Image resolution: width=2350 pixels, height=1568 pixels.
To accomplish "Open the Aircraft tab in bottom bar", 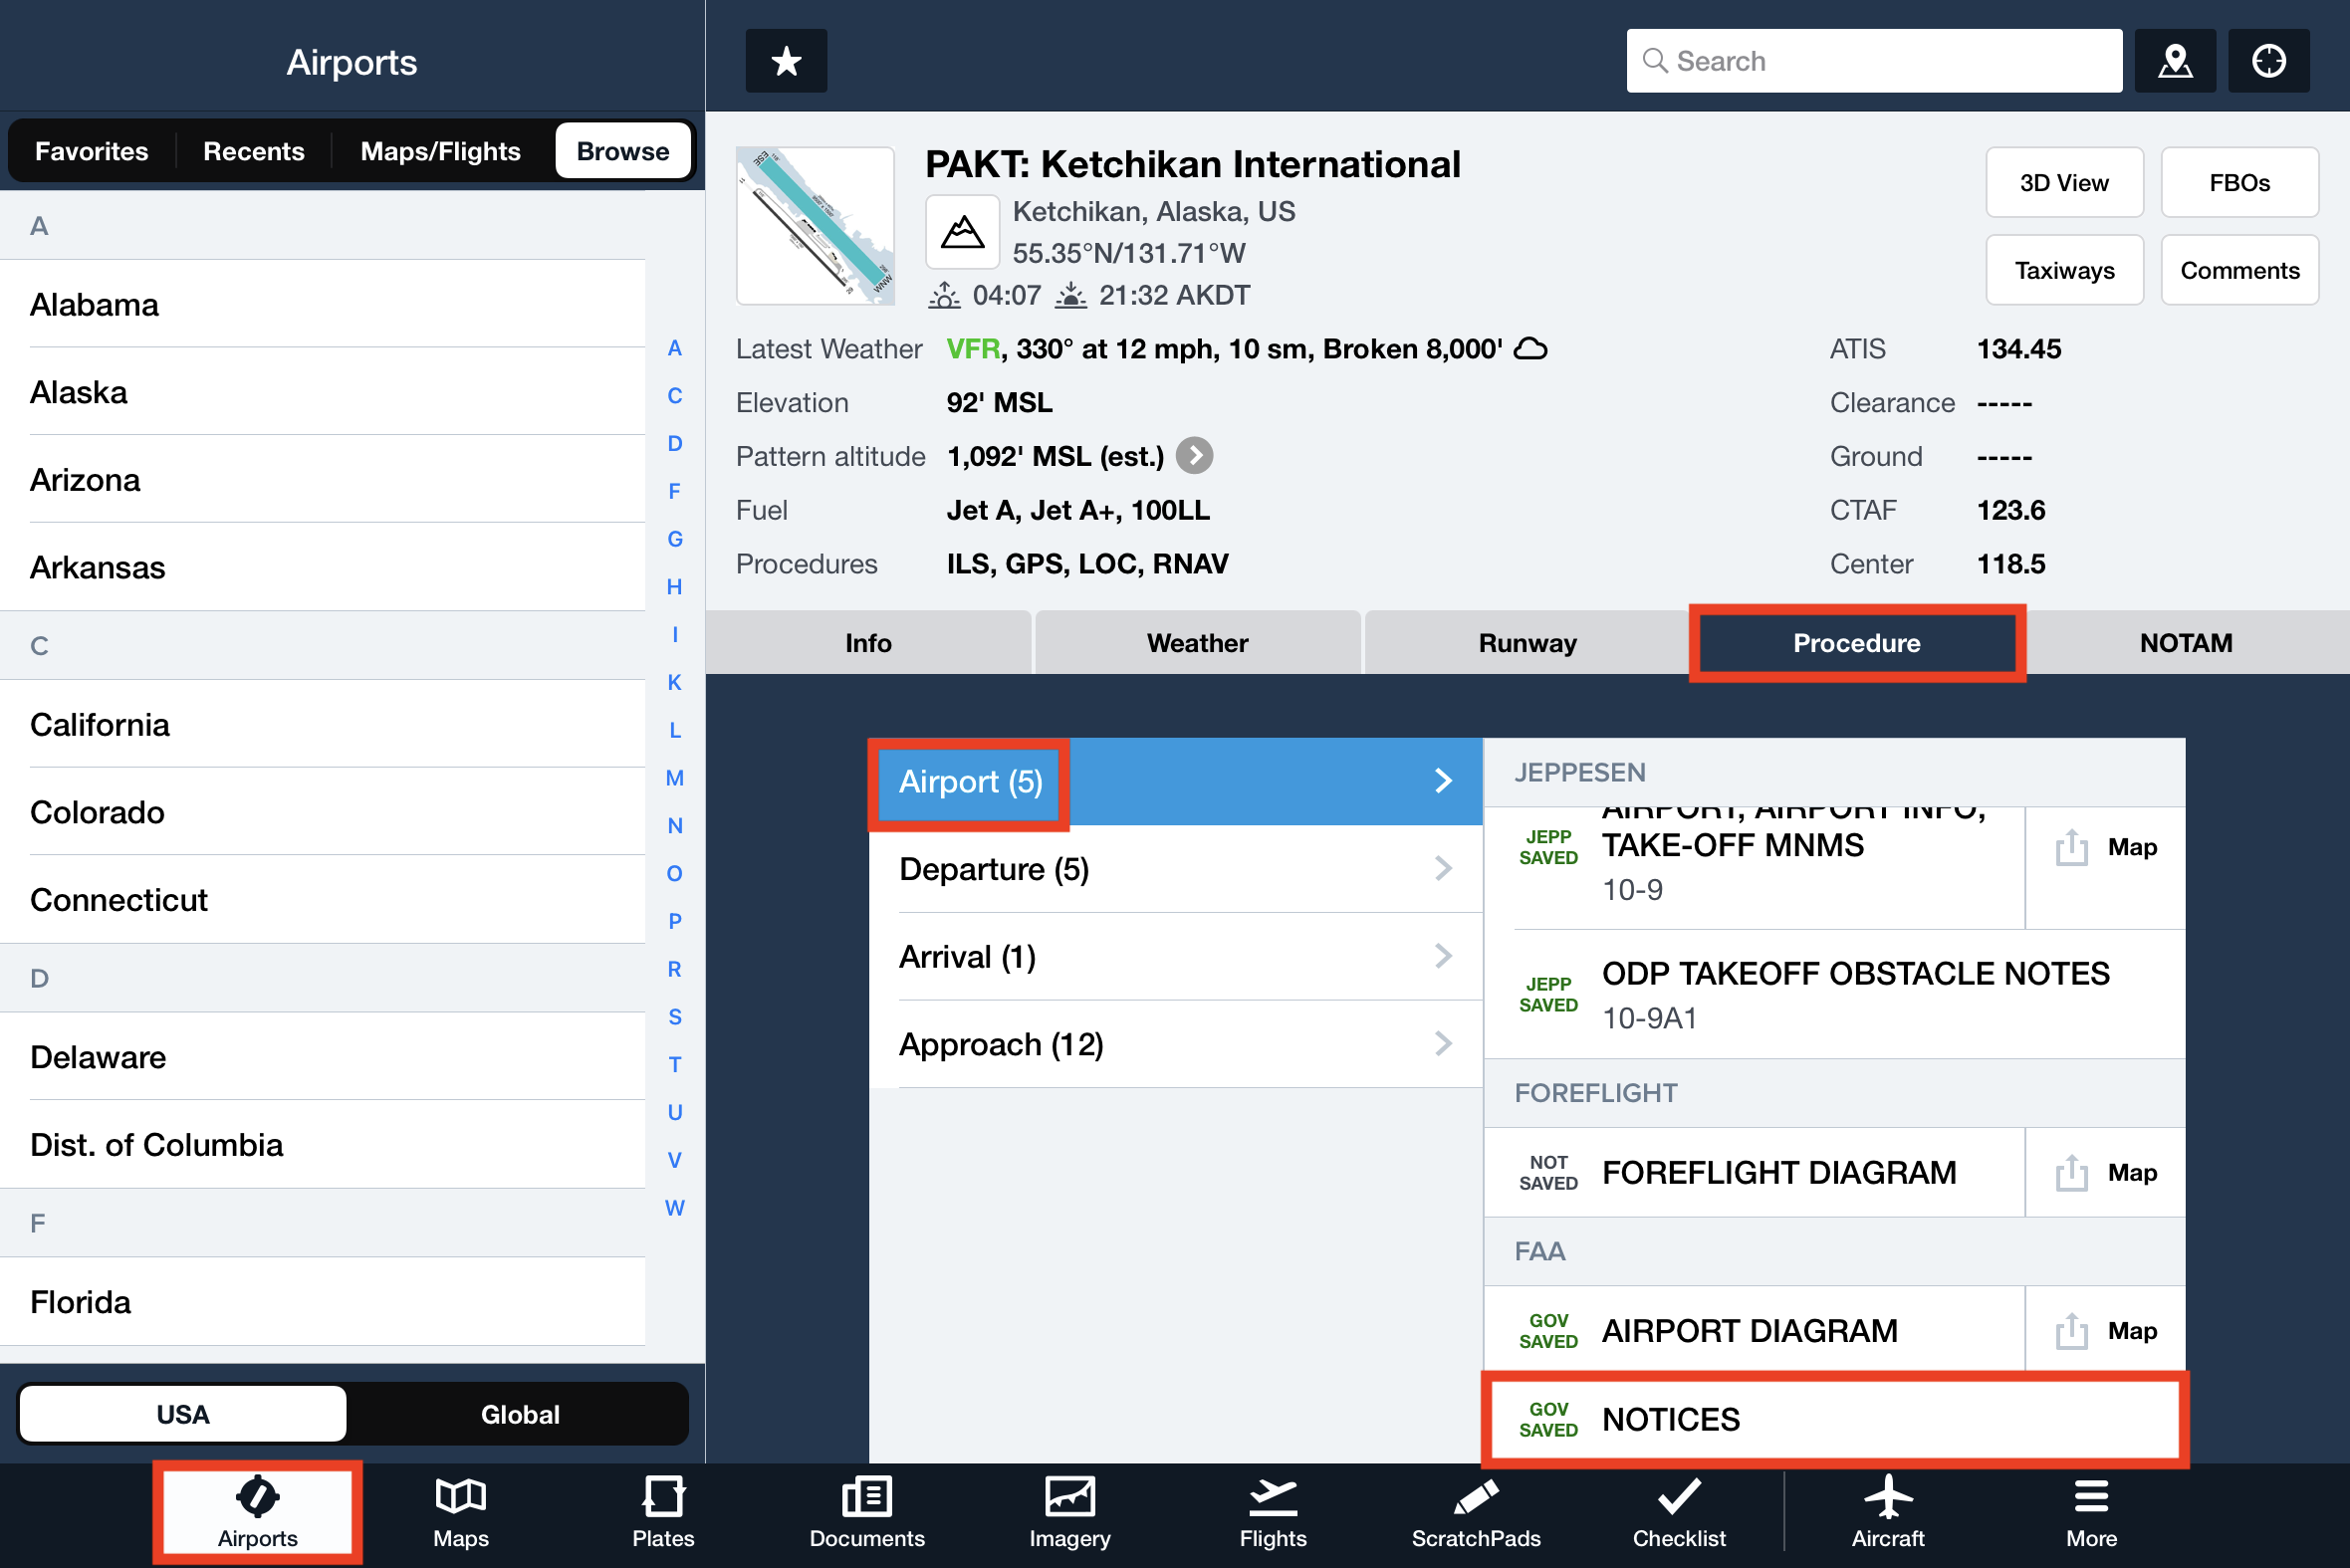I will click(1887, 1512).
